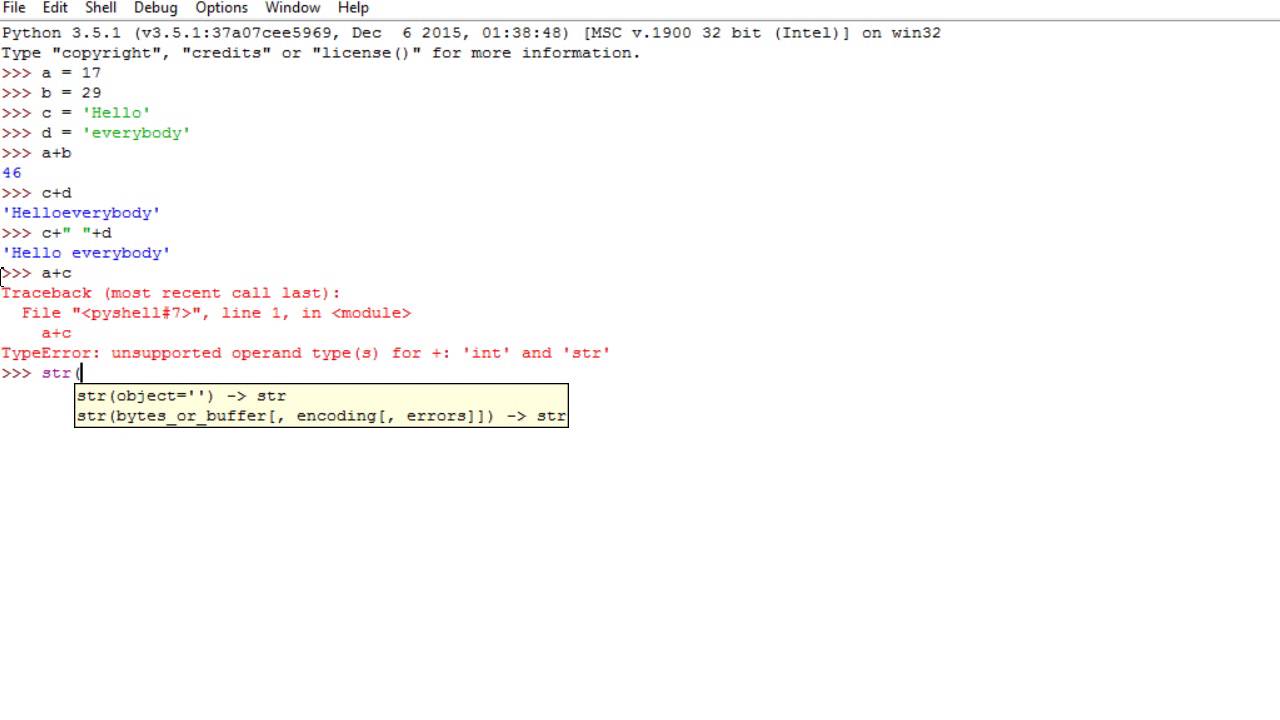Click the Traceback (most recent call last) line

tap(171, 293)
